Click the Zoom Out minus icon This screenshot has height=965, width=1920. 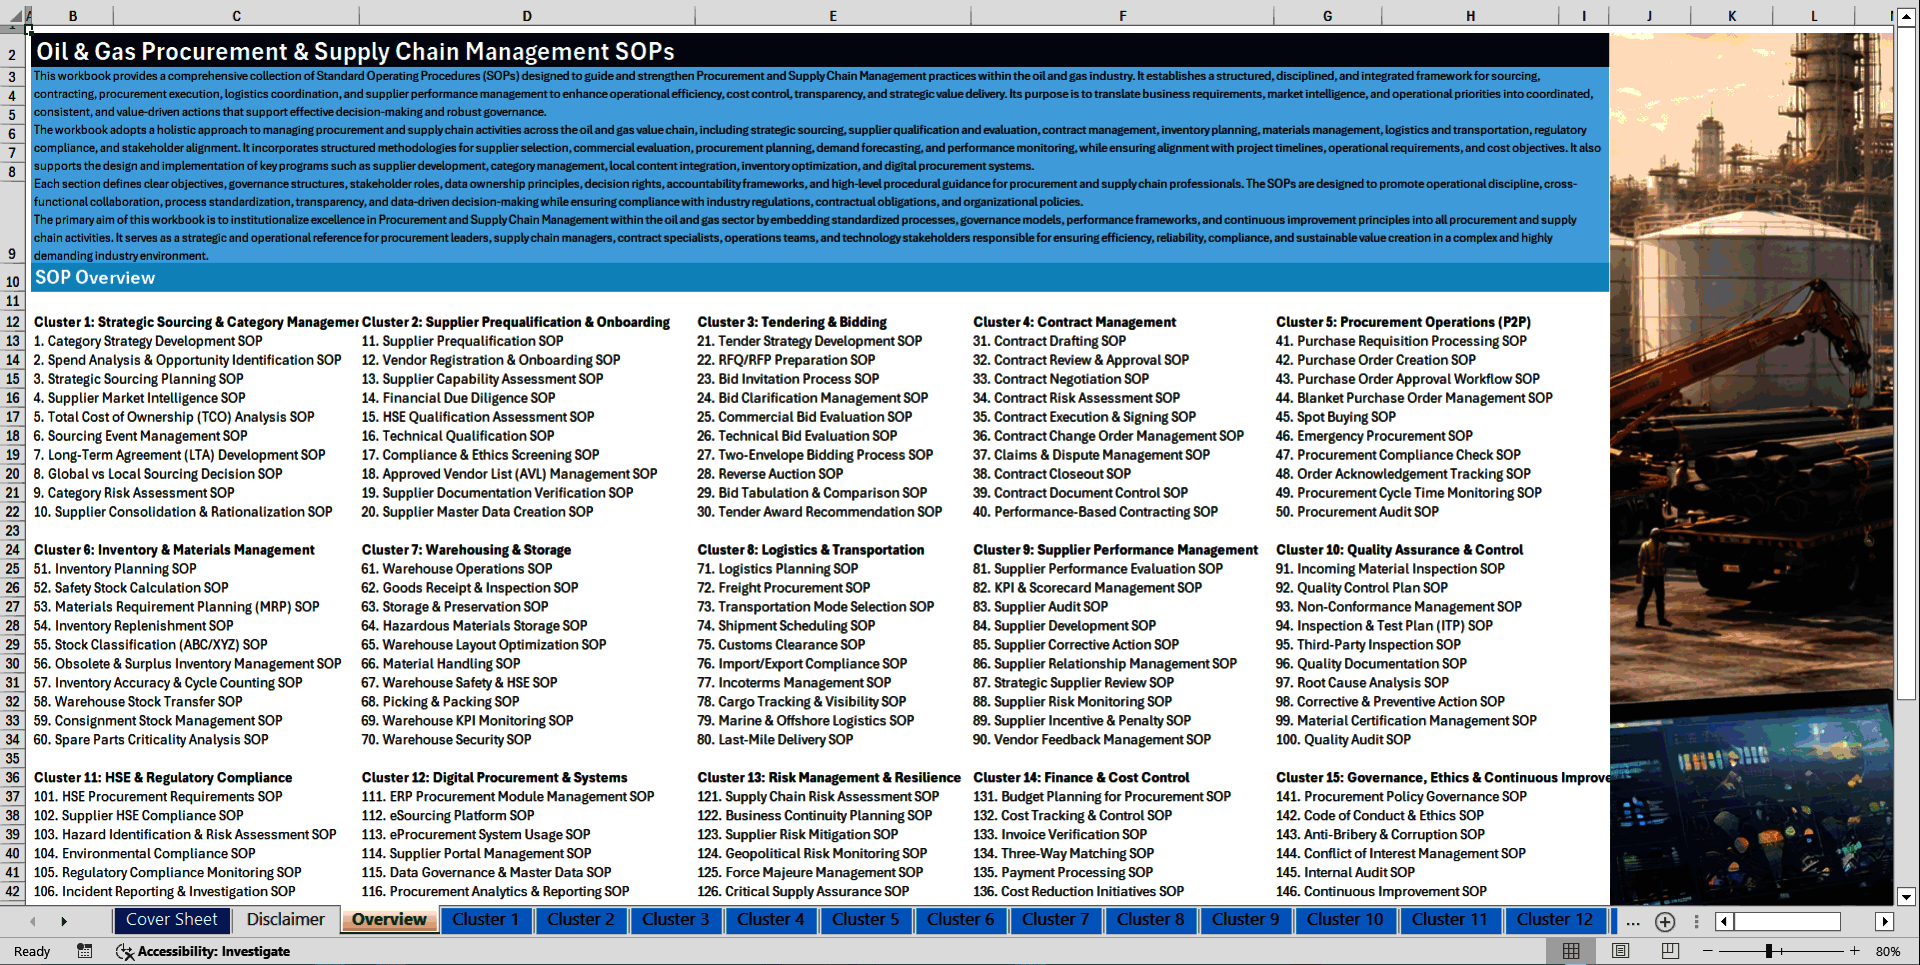point(1706,951)
